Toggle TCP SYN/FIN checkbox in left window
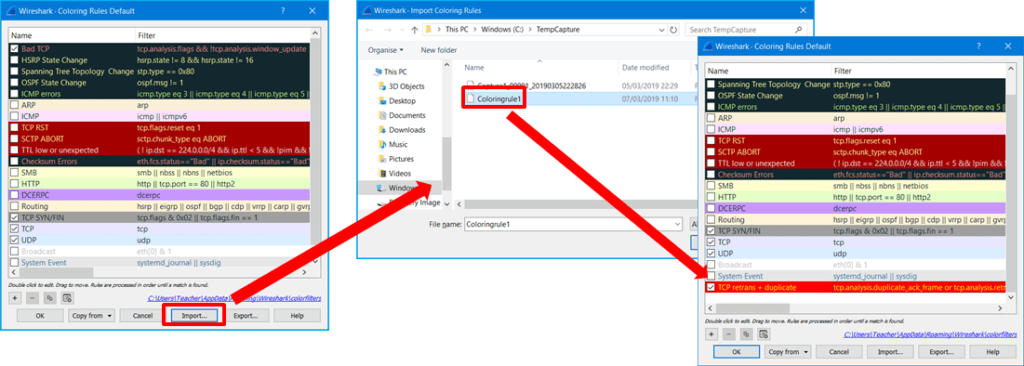This screenshot has height=366, width=1024. pyautogui.click(x=15, y=218)
